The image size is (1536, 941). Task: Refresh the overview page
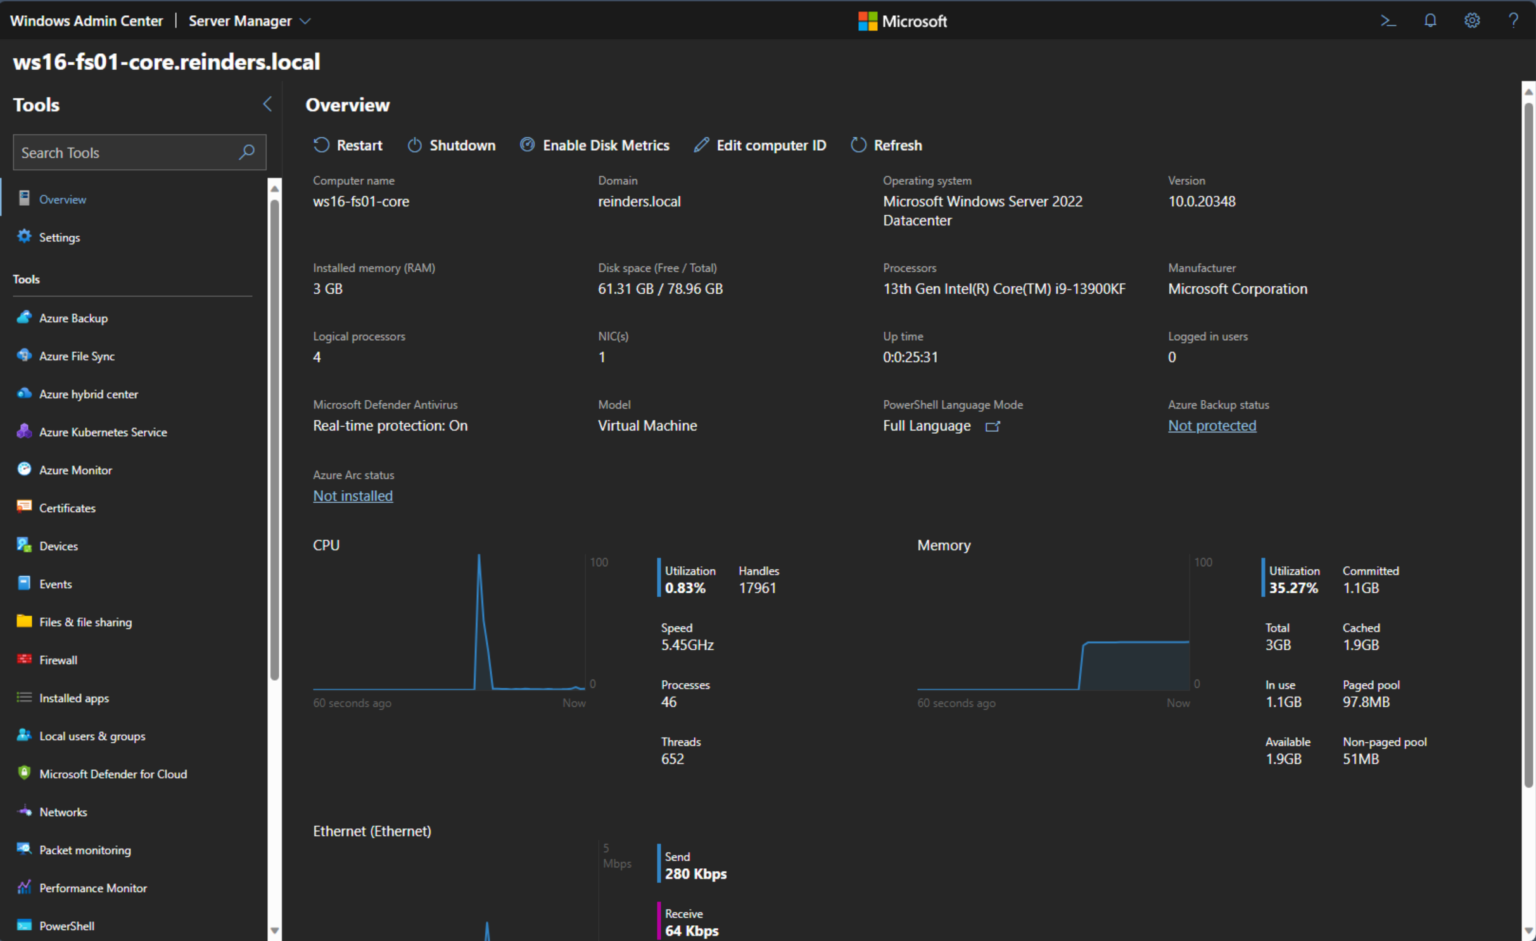click(887, 145)
